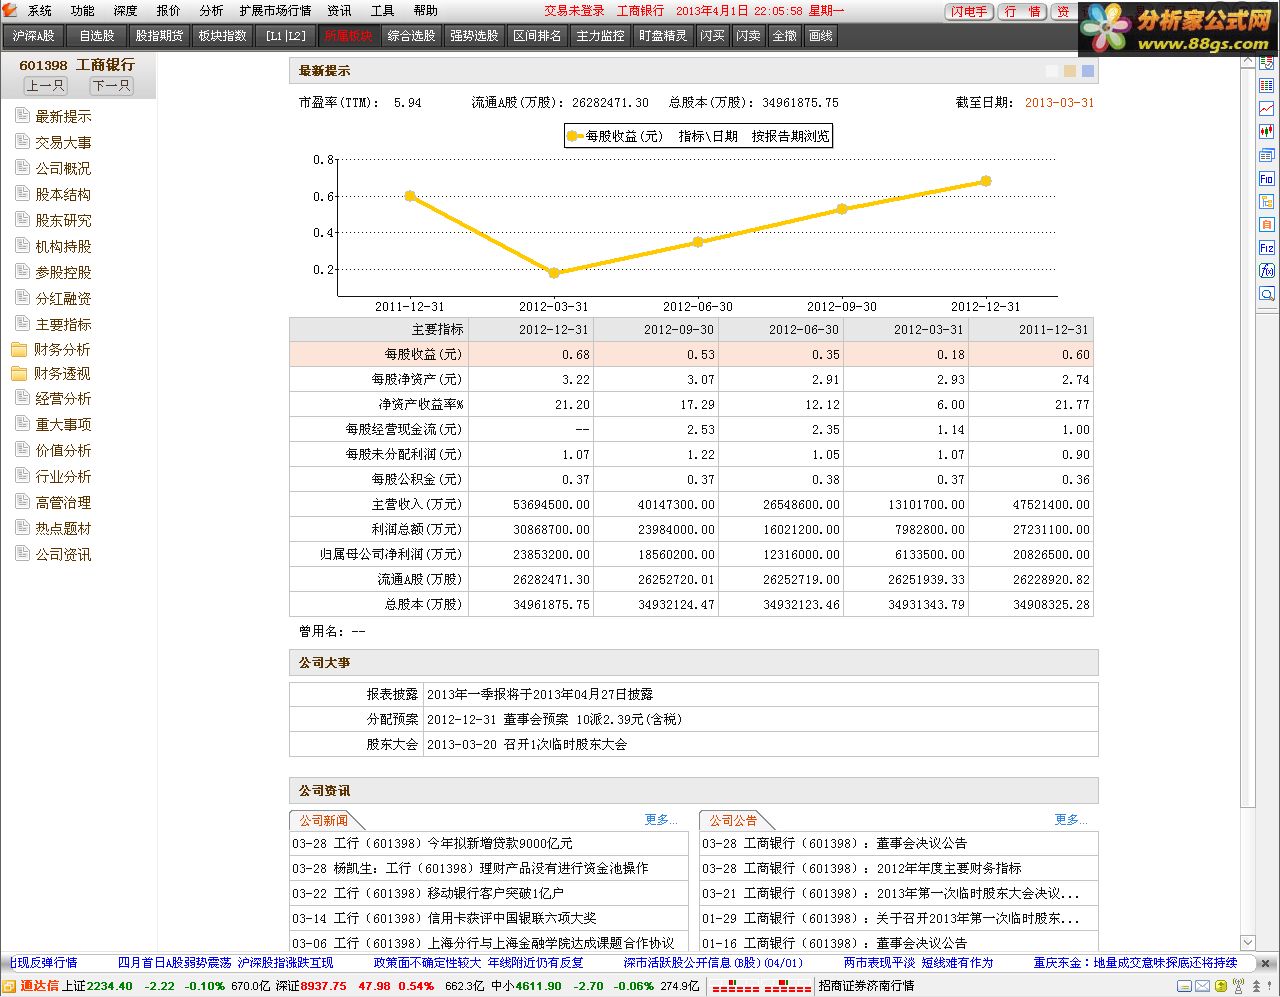Image resolution: width=1280 pixels, height=997 pixels.
Task: Open the 帮助 menu
Action: click(x=426, y=11)
